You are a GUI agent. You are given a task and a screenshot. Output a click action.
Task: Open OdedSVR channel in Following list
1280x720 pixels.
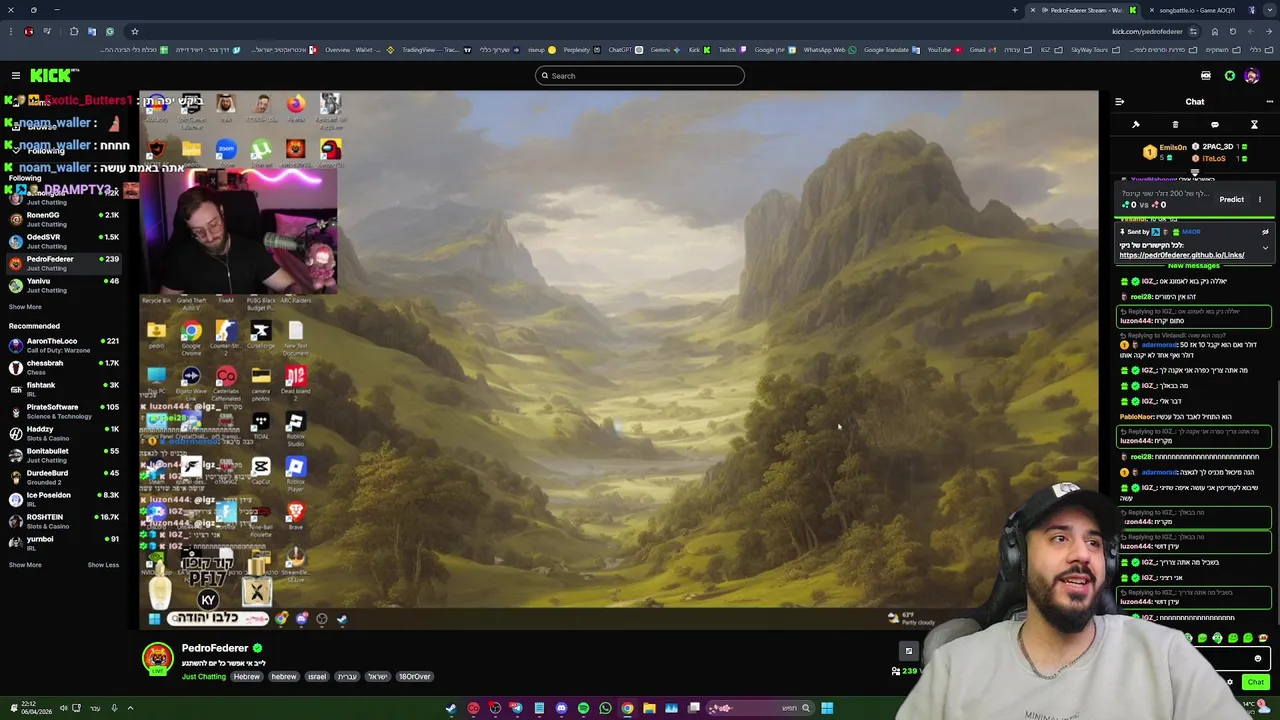point(62,241)
